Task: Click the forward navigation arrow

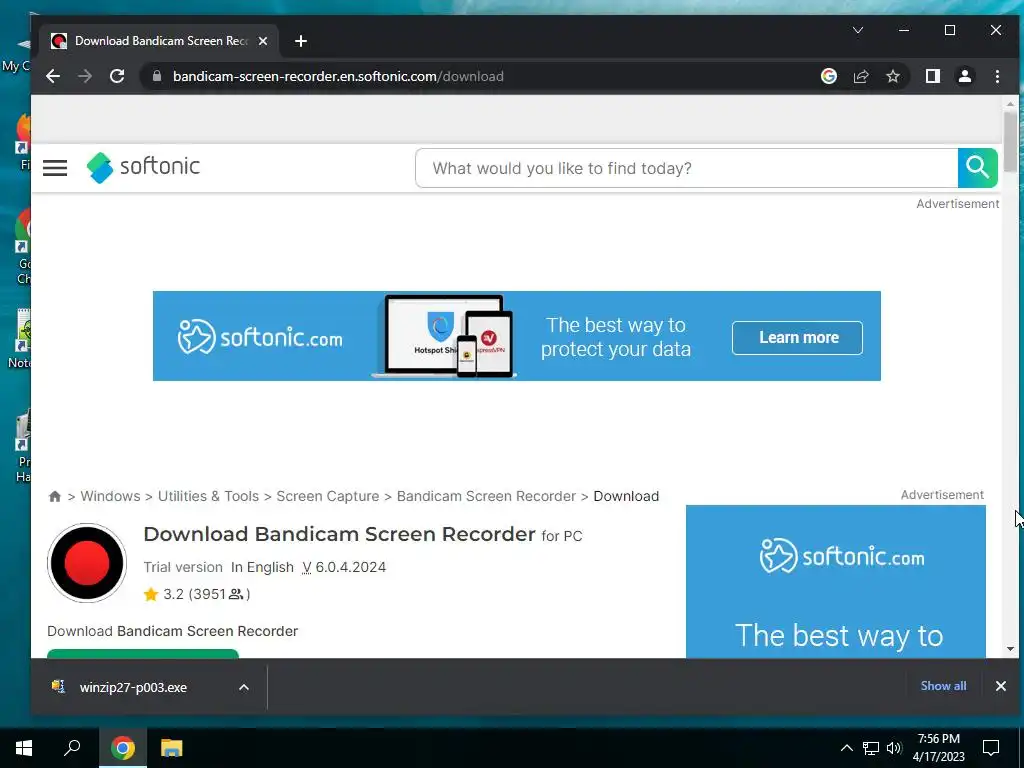Action: (x=85, y=76)
